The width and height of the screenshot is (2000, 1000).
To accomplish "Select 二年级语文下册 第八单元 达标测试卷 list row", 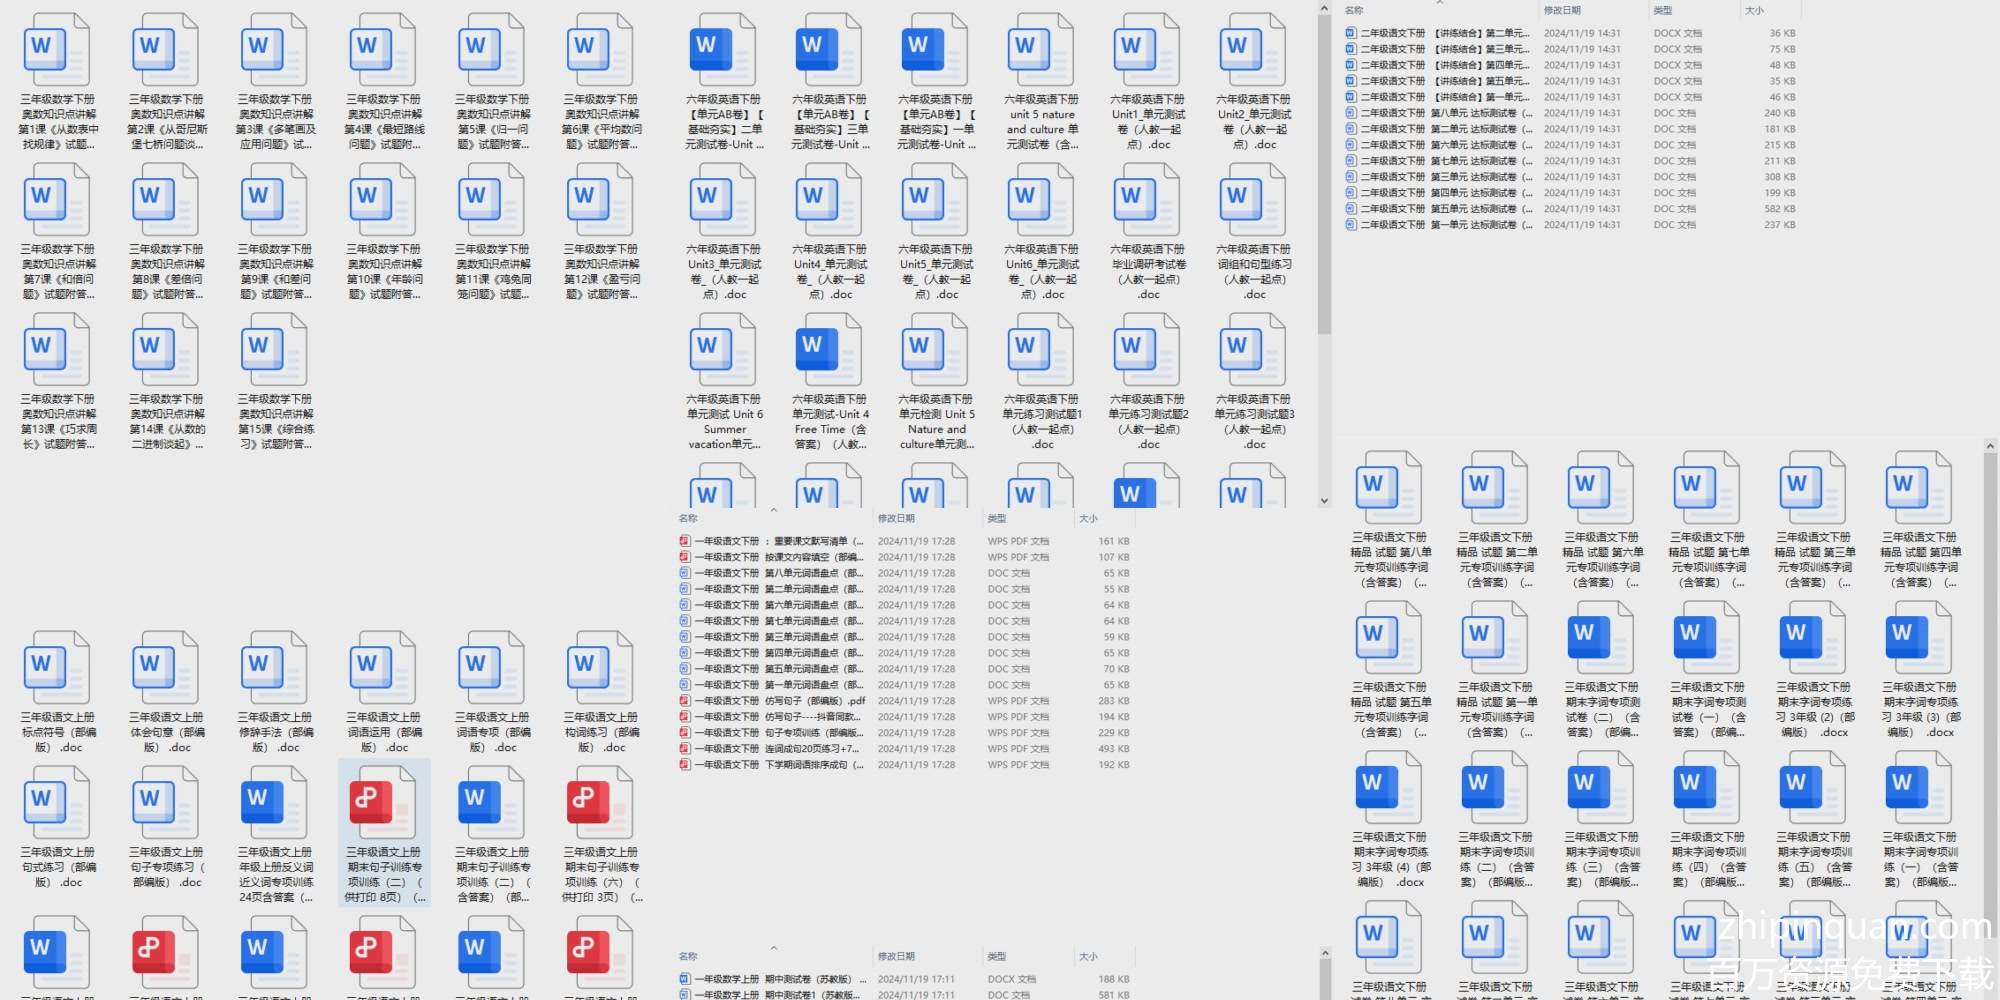I will tap(1440, 113).
